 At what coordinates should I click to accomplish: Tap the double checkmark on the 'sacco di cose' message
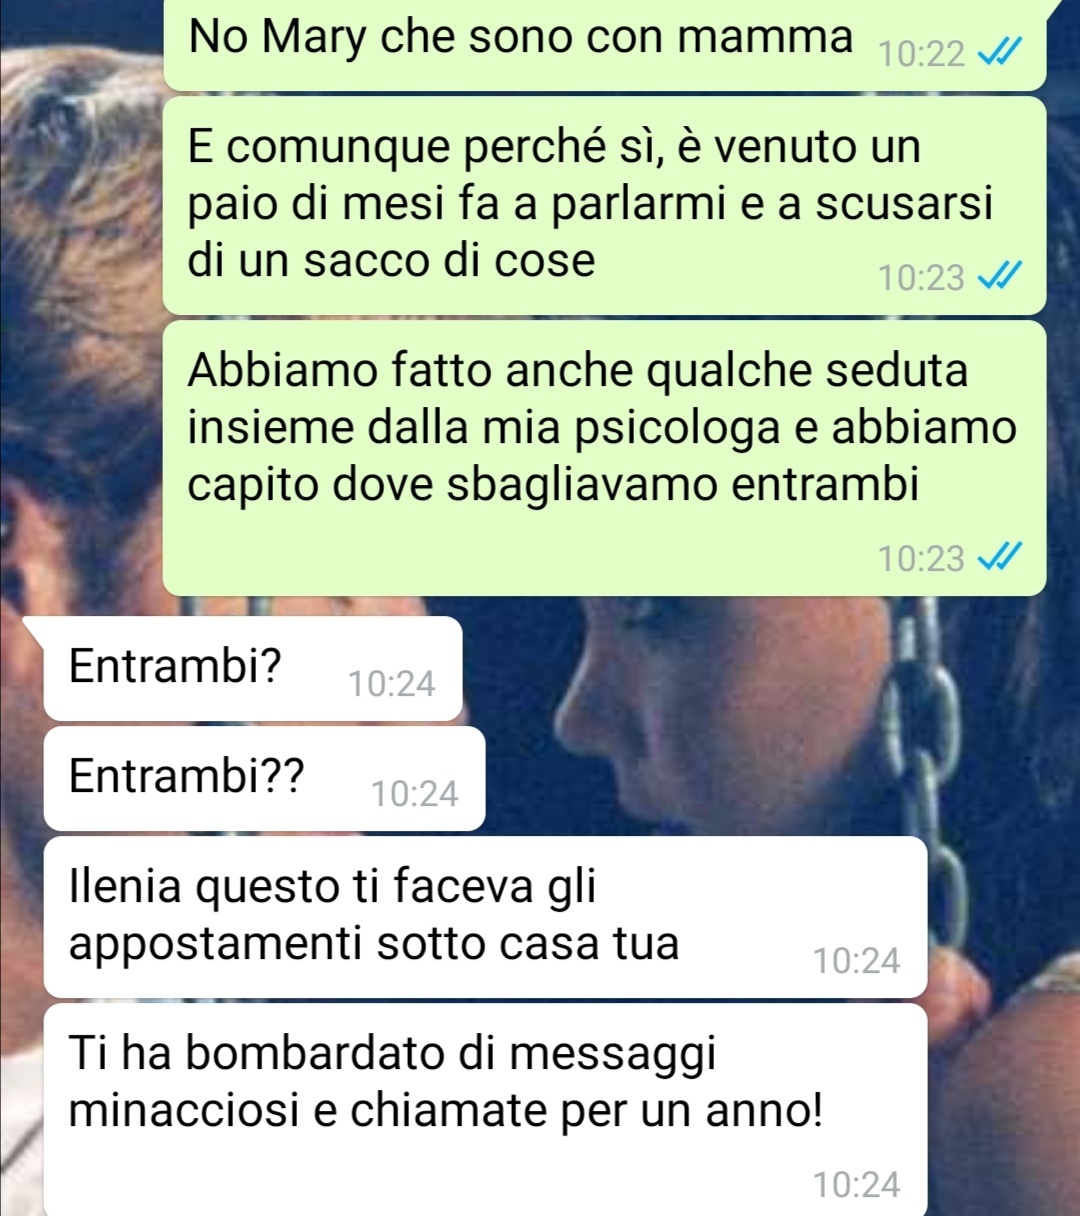[1000, 277]
